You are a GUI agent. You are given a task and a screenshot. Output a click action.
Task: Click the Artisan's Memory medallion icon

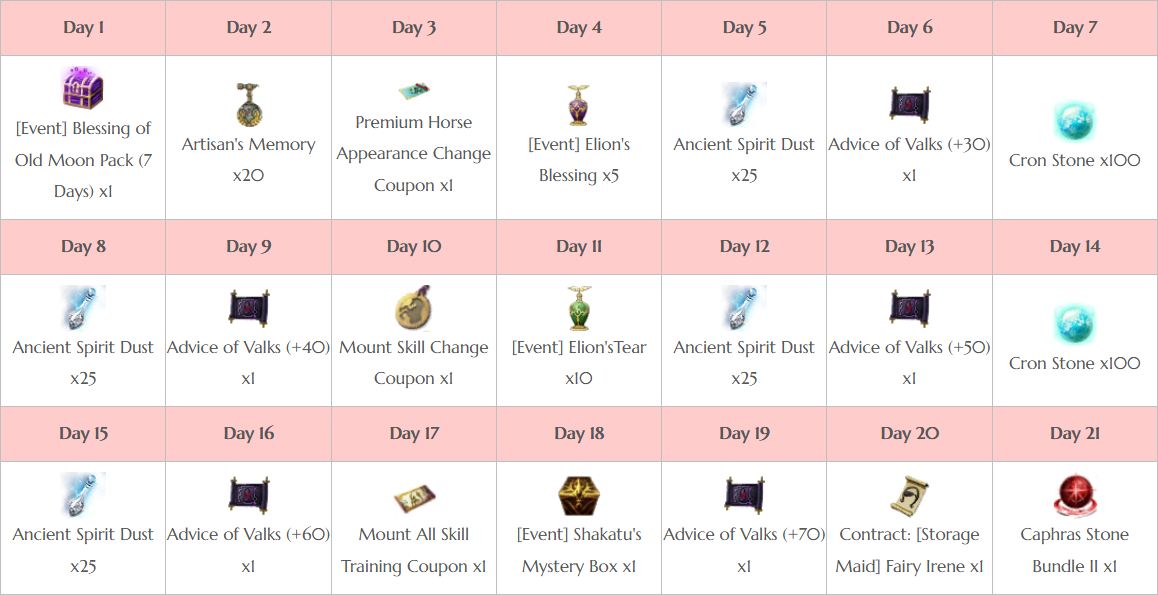[248, 104]
